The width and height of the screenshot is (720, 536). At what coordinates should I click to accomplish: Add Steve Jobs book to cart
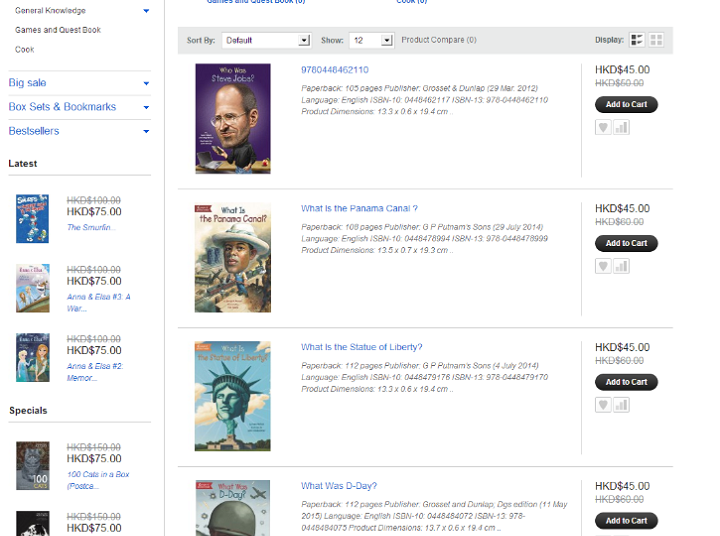(x=626, y=104)
